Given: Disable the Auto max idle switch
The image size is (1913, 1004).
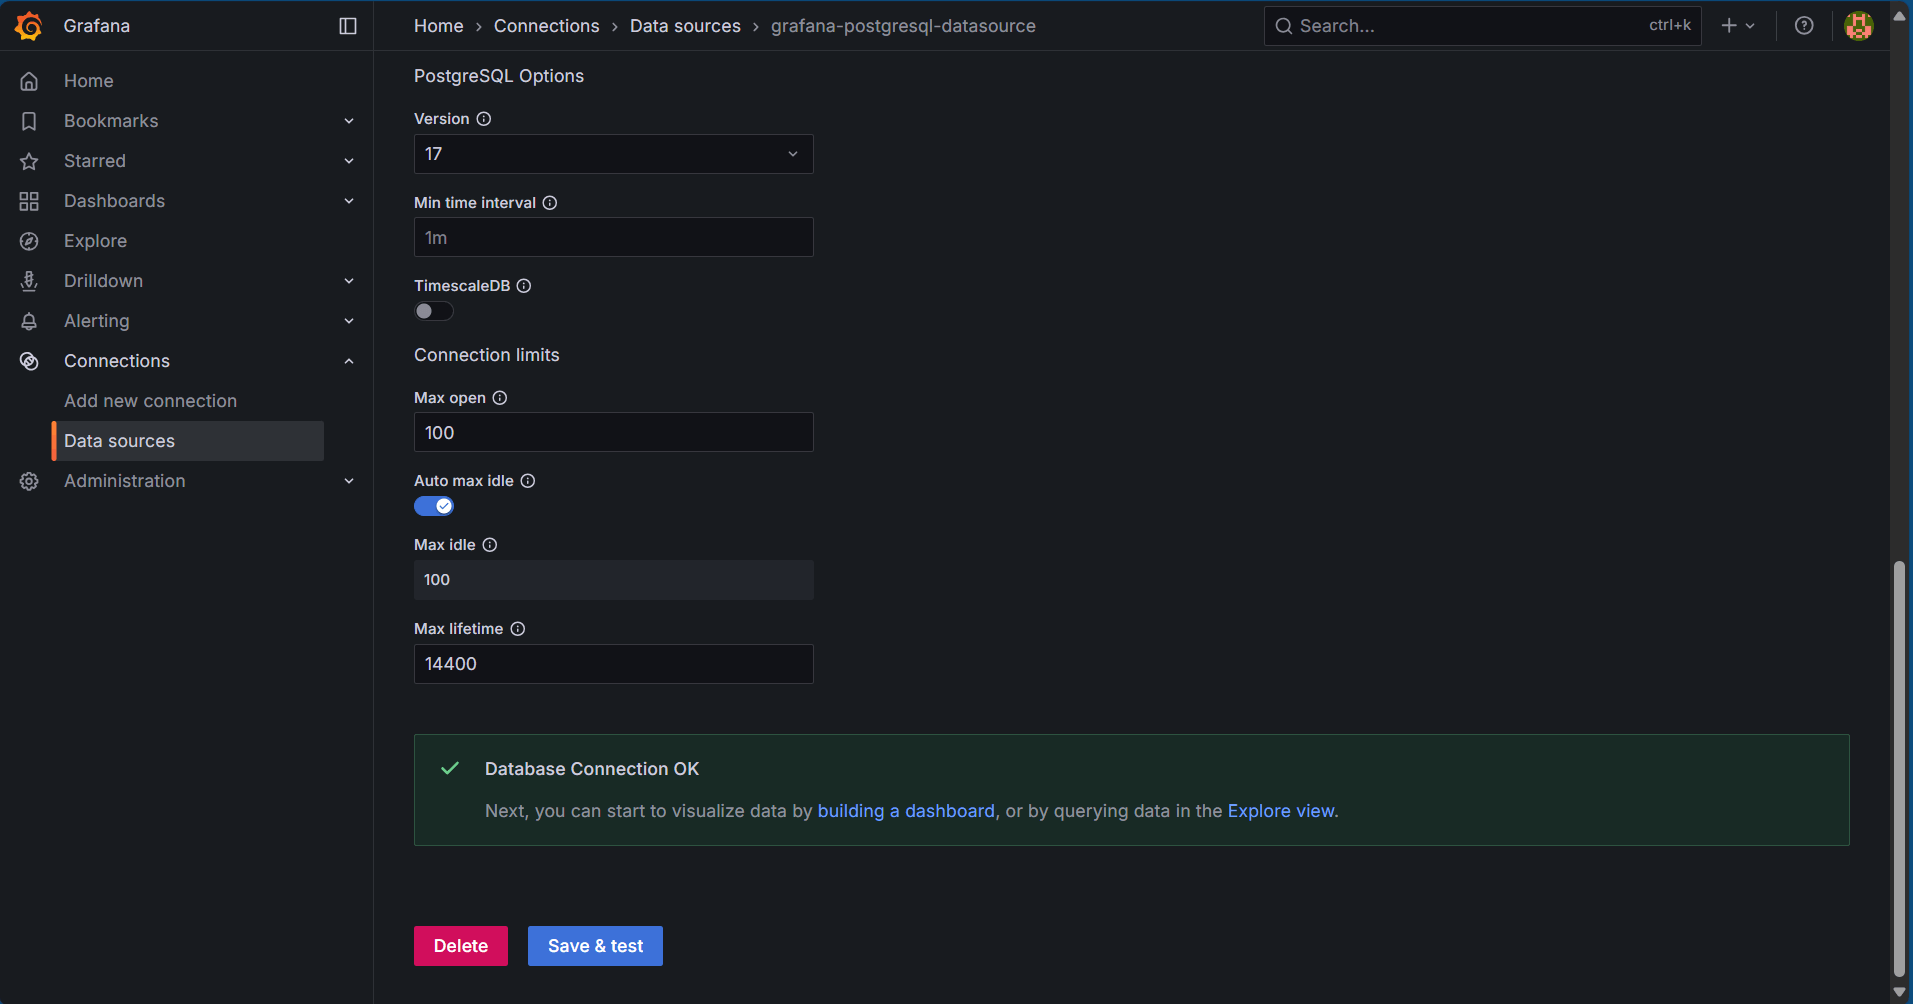Looking at the screenshot, I should click(434, 506).
